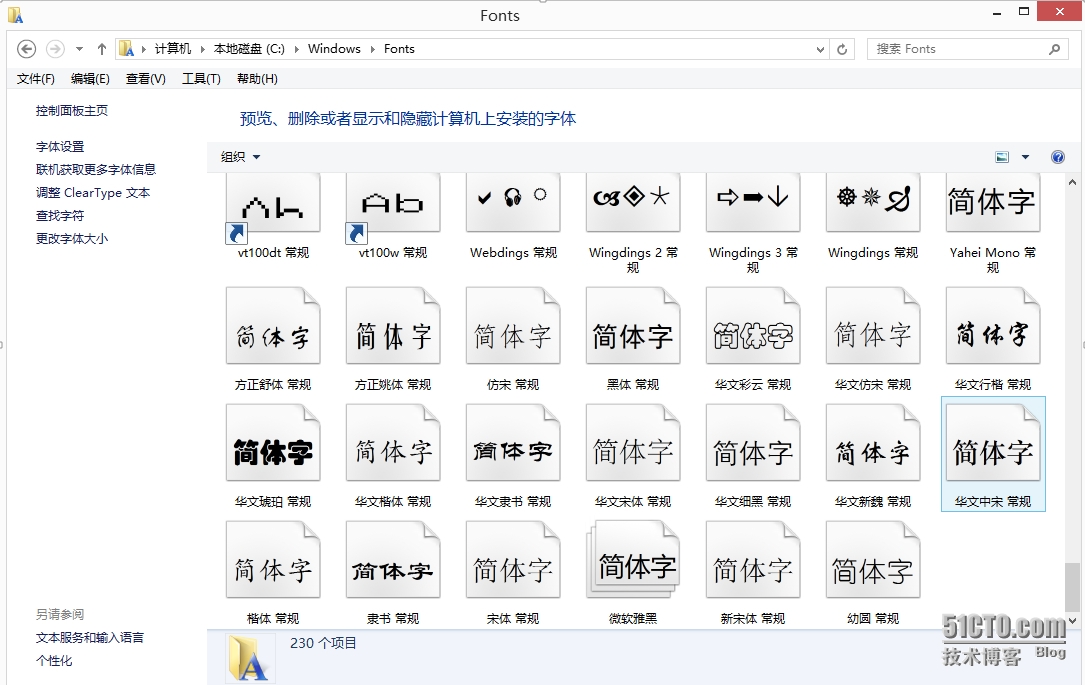
Task: Open the help icon in toolbar
Action: pyautogui.click(x=1057, y=157)
